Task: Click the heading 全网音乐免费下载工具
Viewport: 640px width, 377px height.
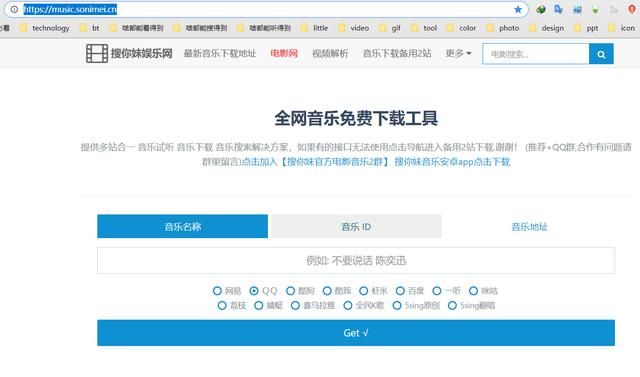Action: [356, 118]
